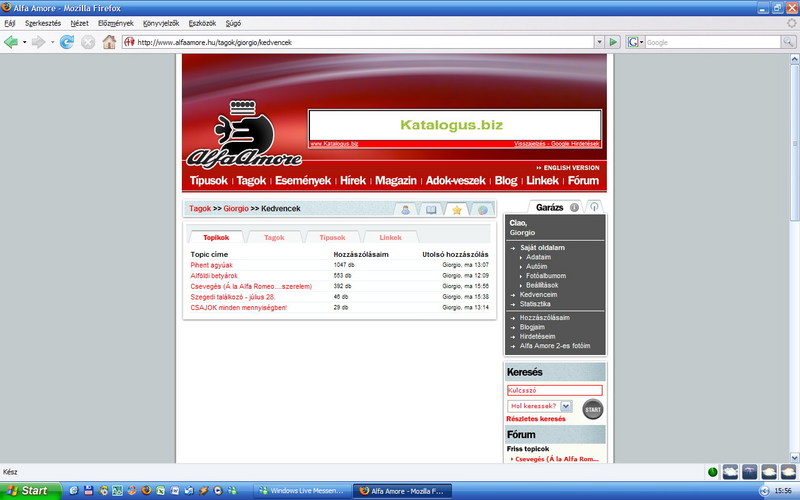Click the Google search box
Viewport: 800px width, 500px height.
[713, 42]
